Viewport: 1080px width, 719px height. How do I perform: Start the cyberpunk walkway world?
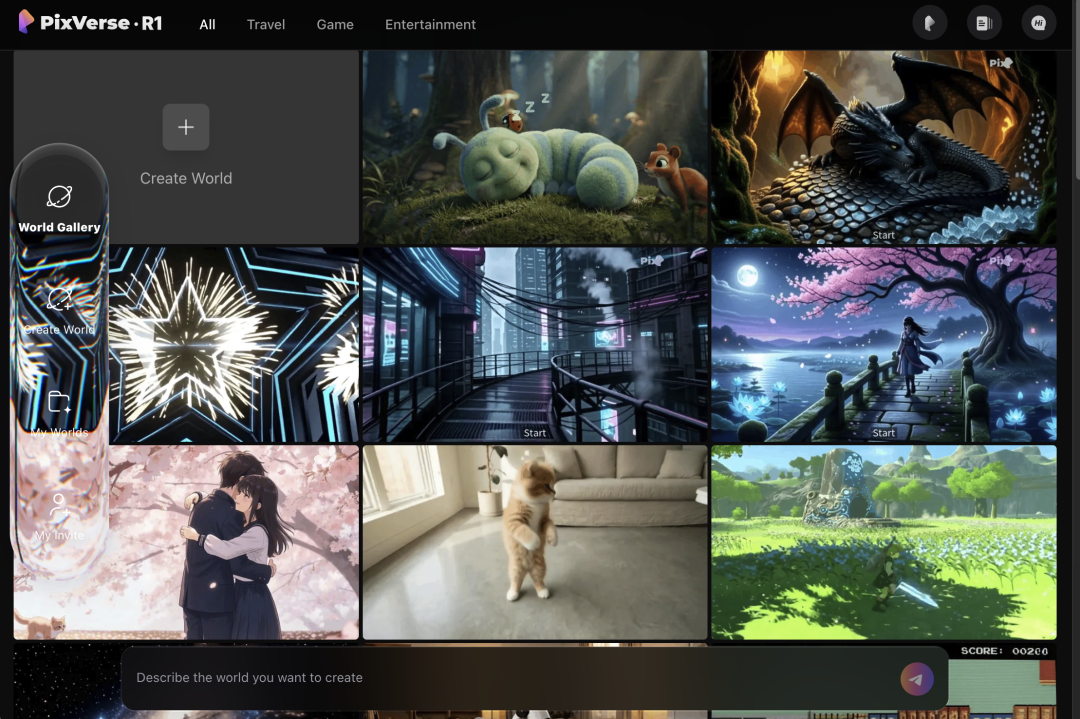coord(534,433)
